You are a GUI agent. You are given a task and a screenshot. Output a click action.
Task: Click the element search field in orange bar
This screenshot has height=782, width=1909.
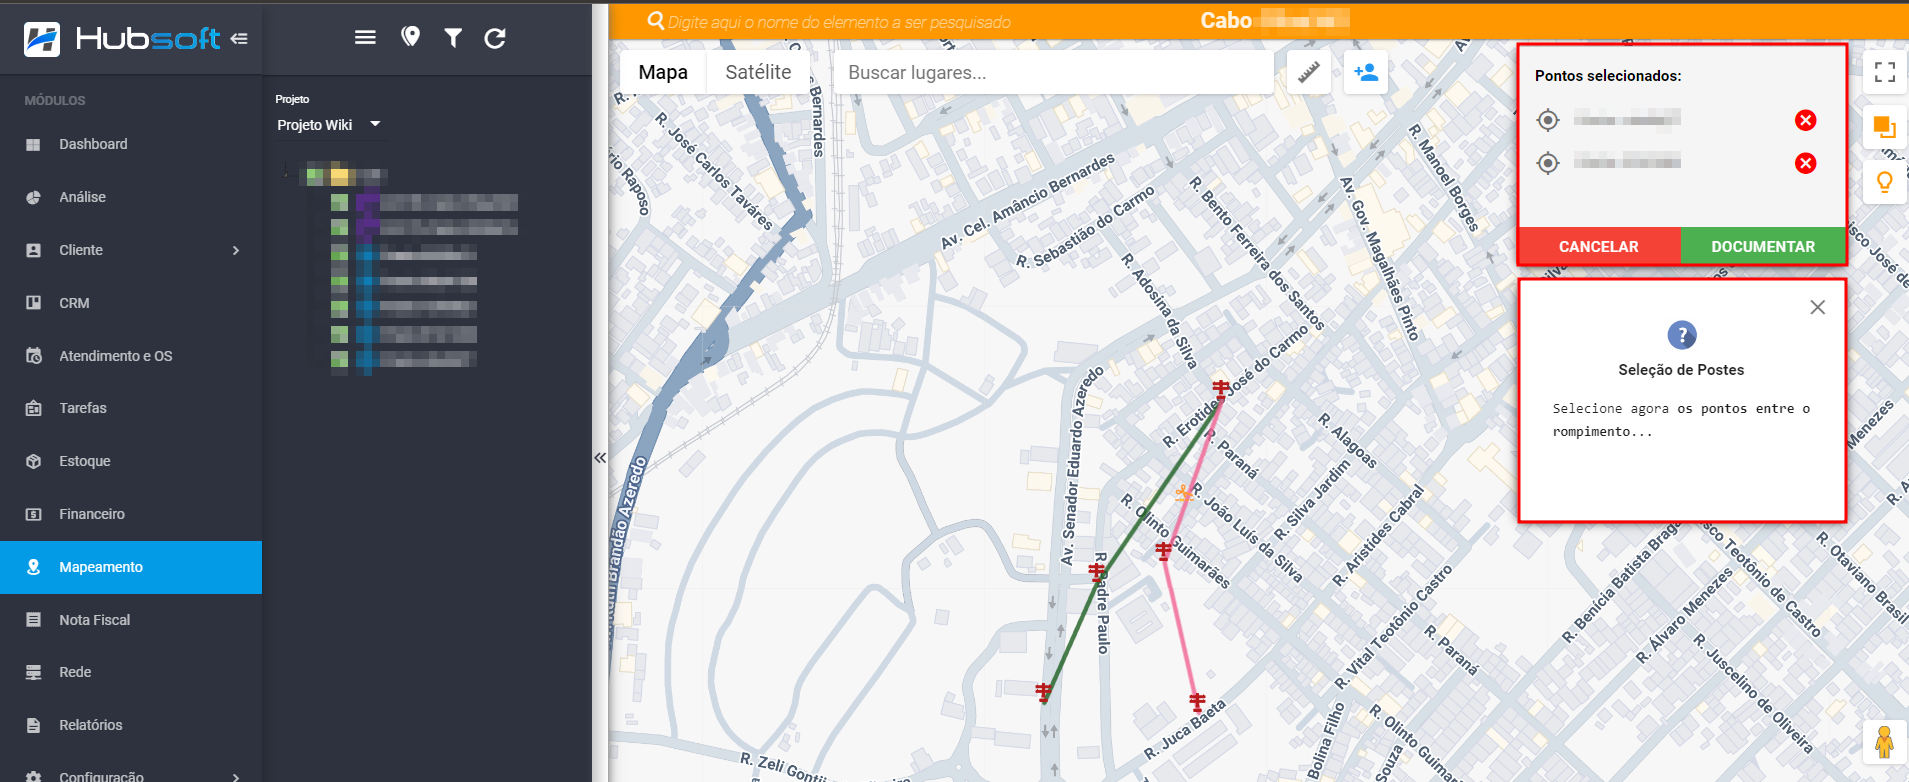click(840, 22)
